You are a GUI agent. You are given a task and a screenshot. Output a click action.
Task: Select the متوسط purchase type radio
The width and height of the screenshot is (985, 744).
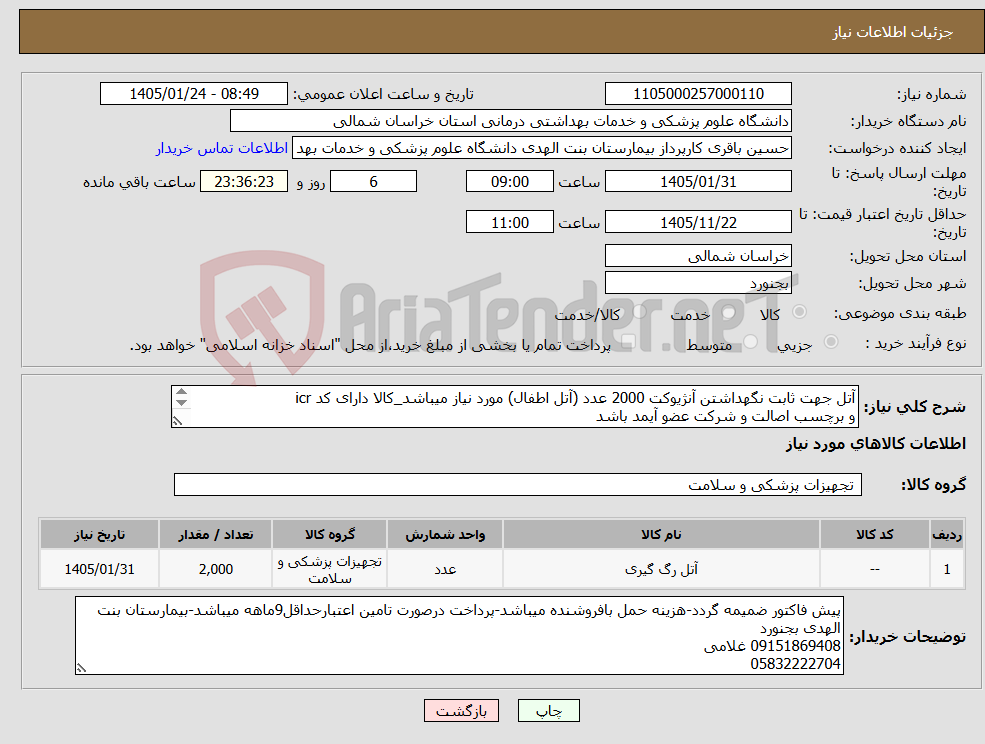[751, 342]
